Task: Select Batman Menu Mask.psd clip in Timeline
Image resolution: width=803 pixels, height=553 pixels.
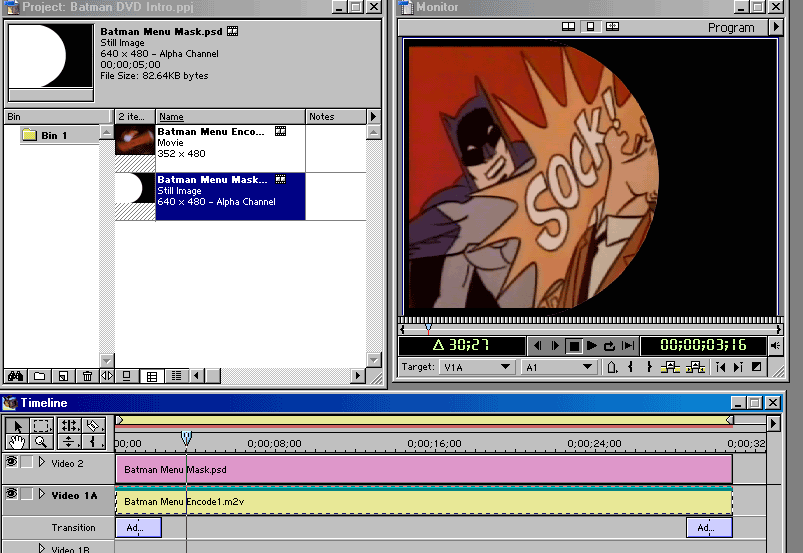Action: (424, 470)
